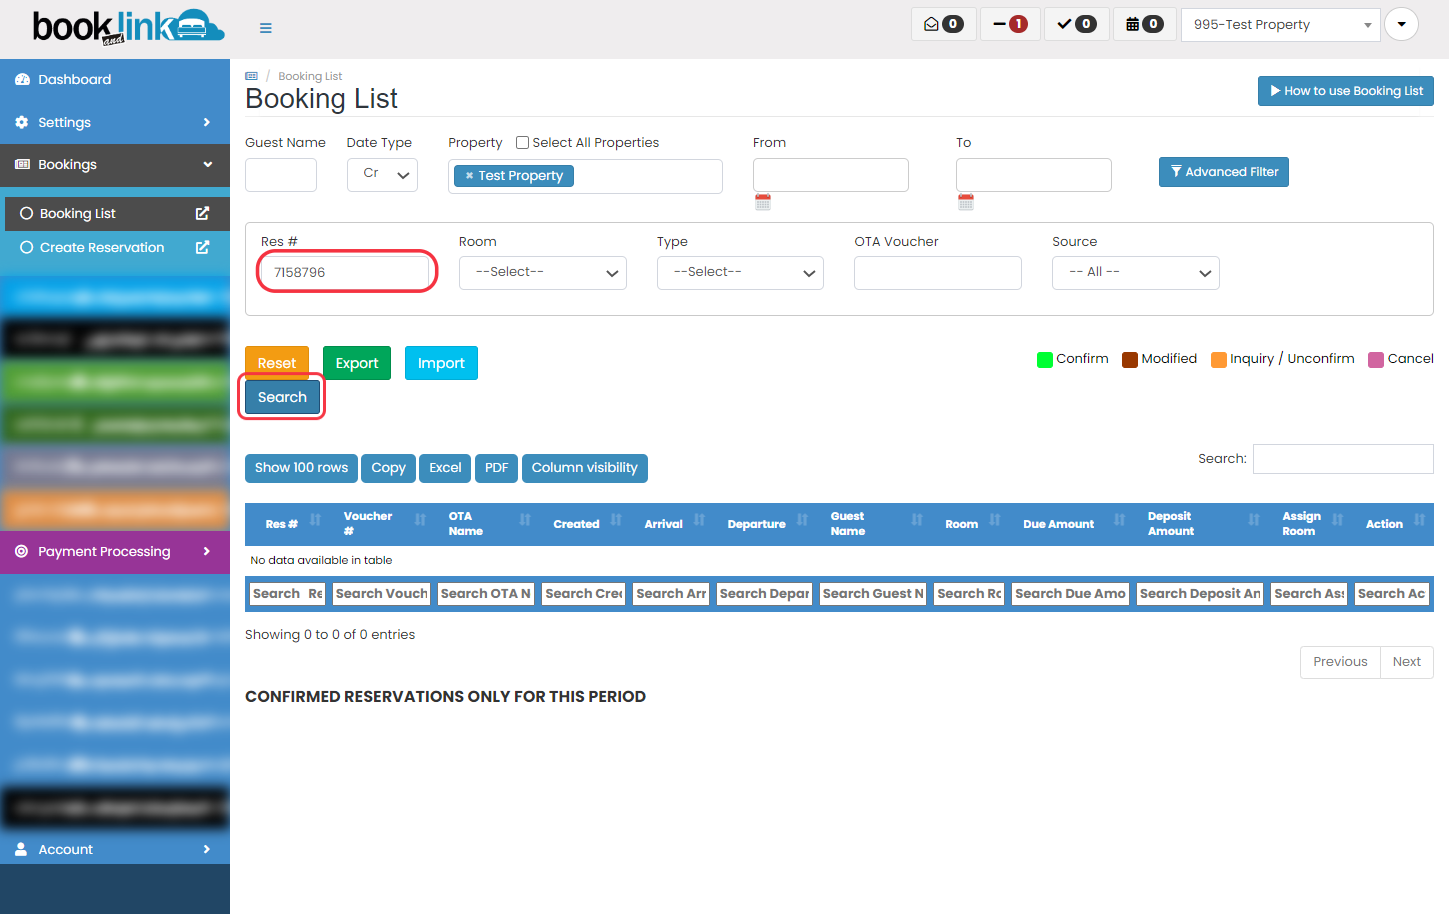
Task: Open Booking List in new window icon
Action: pos(202,213)
